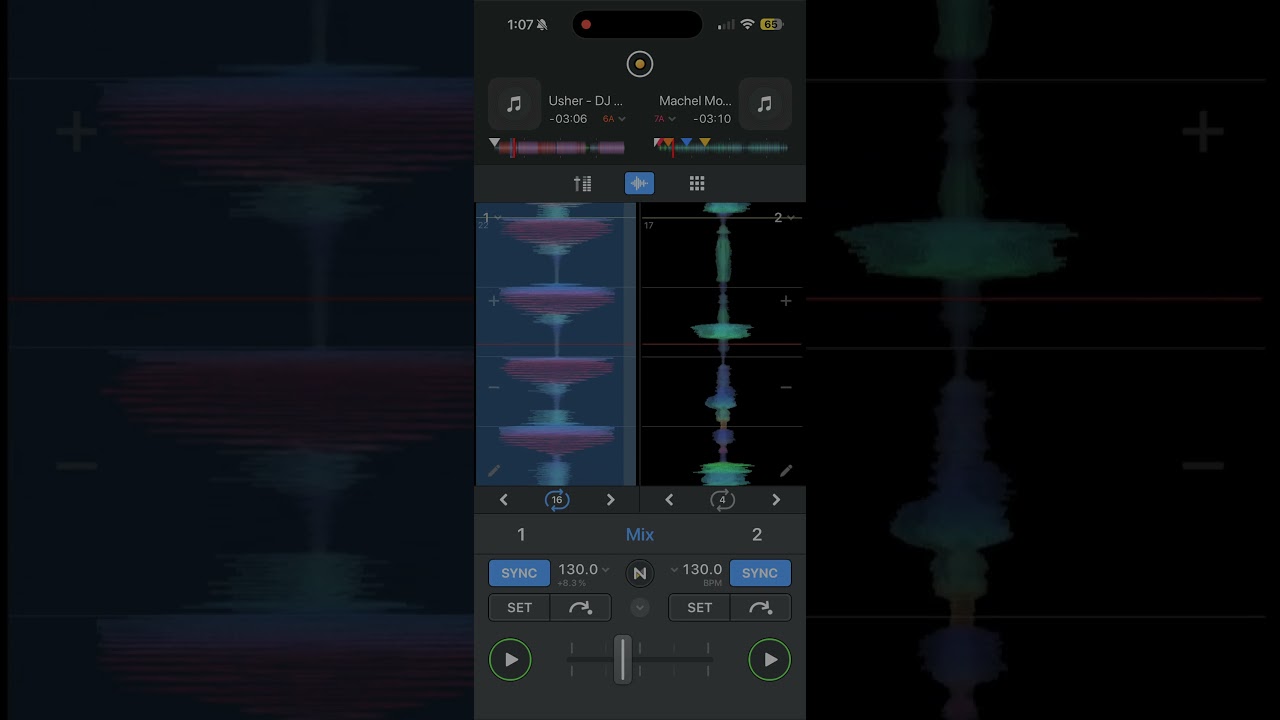Zoom out right deck waveform with minus
The width and height of the screenshot is (1280, 720).
[786, 387]
